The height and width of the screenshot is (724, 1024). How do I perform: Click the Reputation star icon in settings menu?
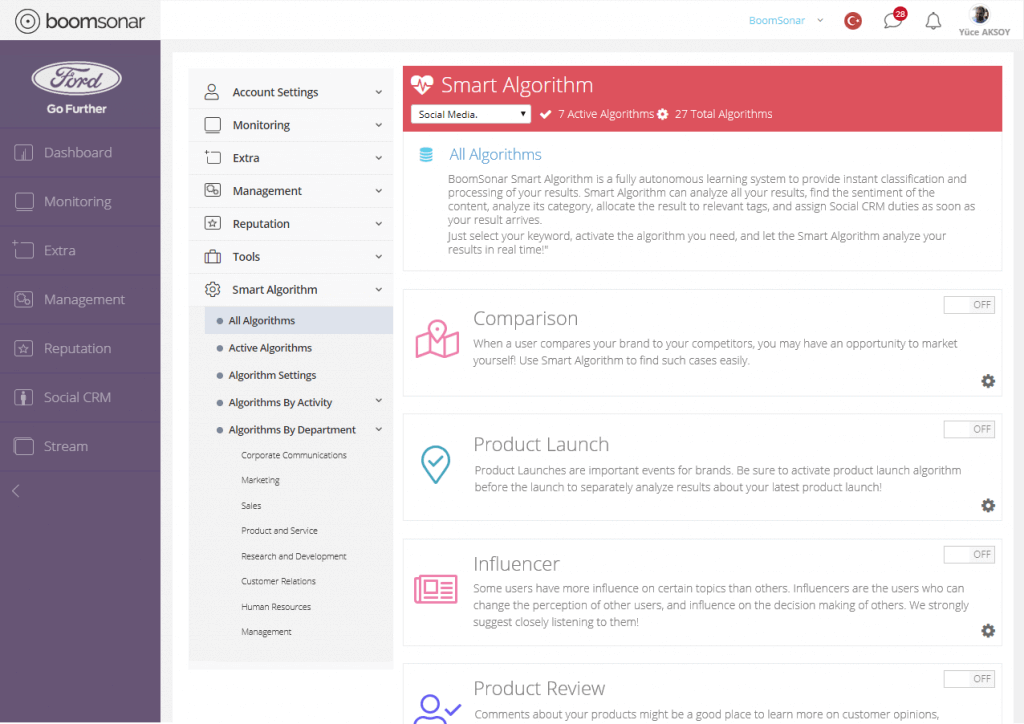(x=212, y=223)
